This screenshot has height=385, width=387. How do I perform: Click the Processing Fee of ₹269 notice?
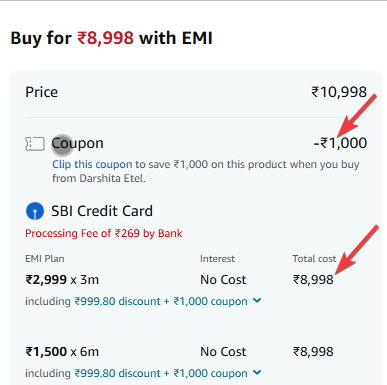click(x=104, y=233)
